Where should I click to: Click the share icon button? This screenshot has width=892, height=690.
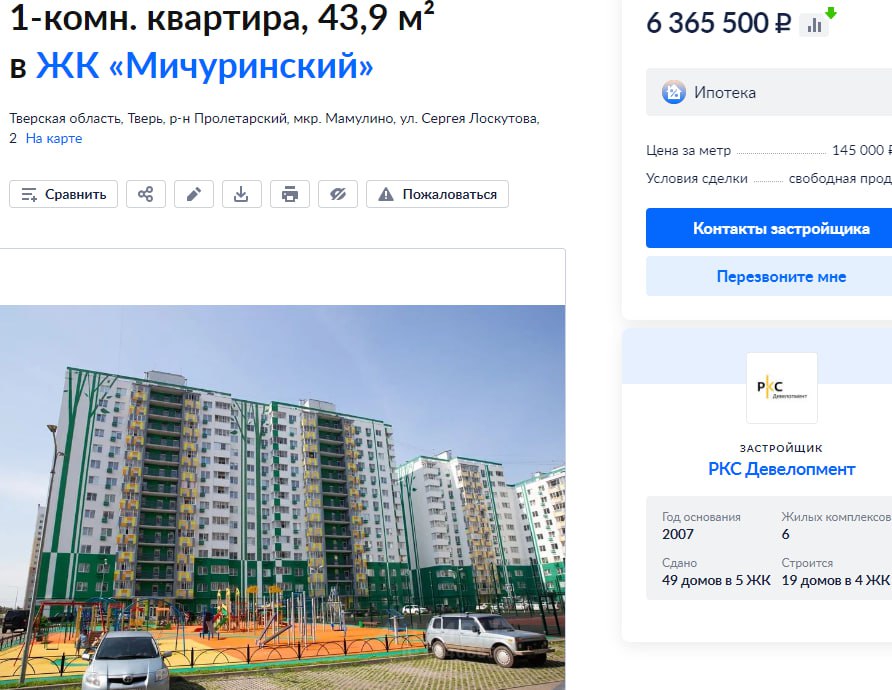146,194
